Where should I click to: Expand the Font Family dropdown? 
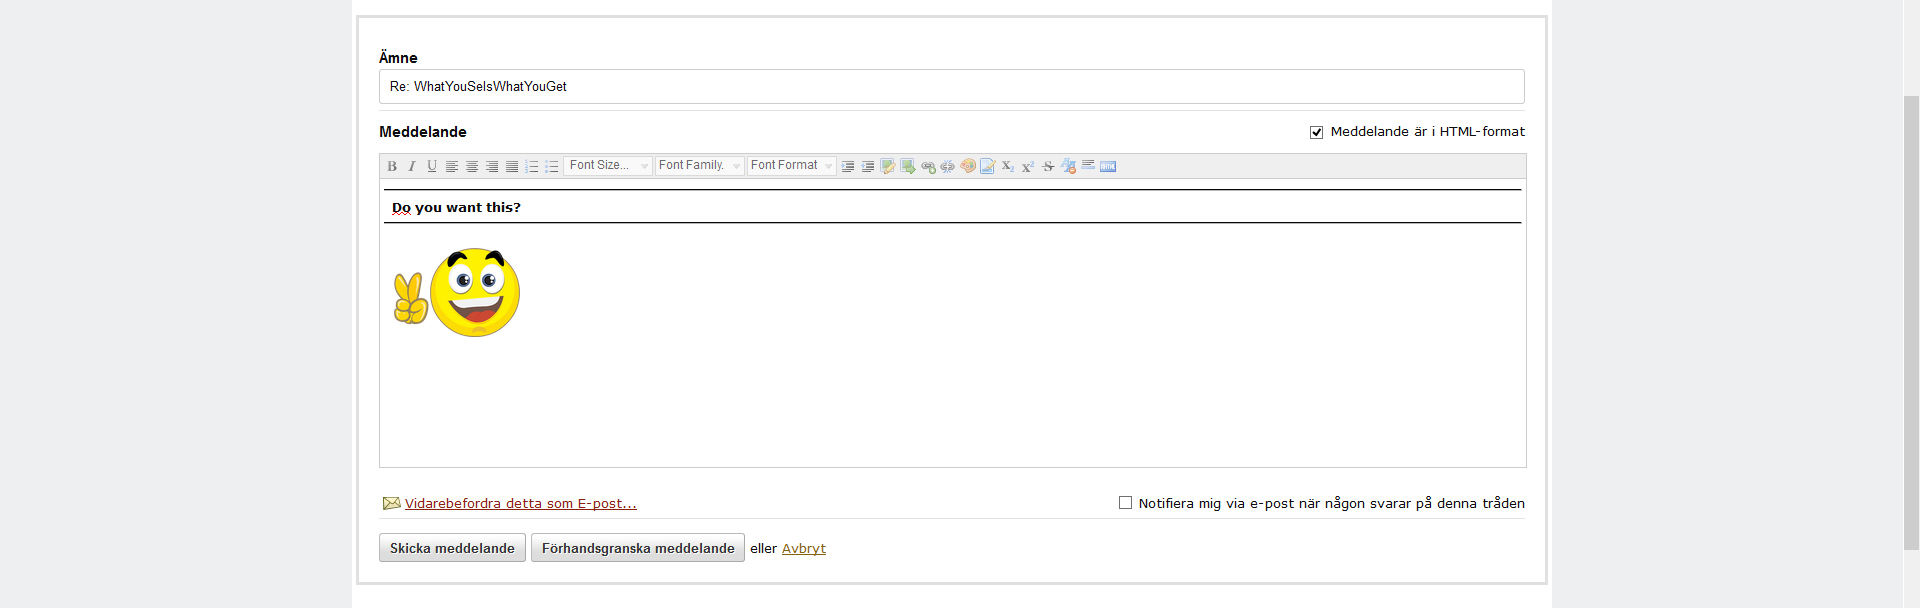coord(699,166)
